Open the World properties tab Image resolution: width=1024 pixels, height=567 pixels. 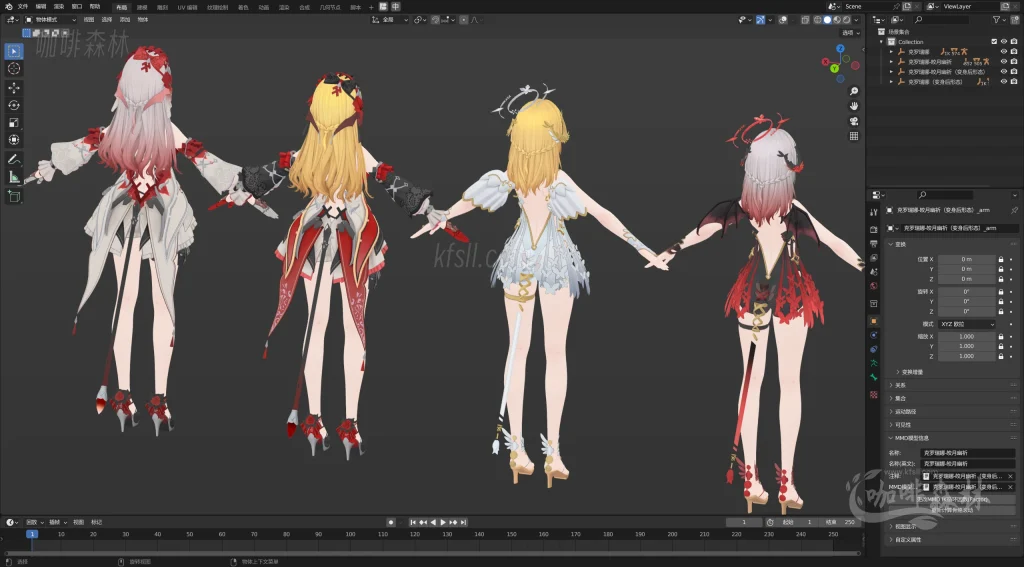pos(874,286)
